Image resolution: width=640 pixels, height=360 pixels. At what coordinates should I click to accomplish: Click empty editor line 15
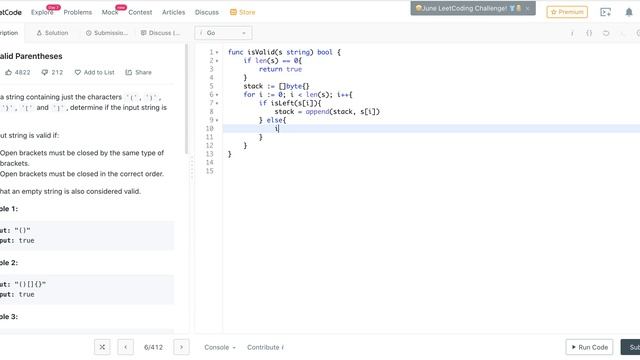pyautogui.click(x=431, y=171)
